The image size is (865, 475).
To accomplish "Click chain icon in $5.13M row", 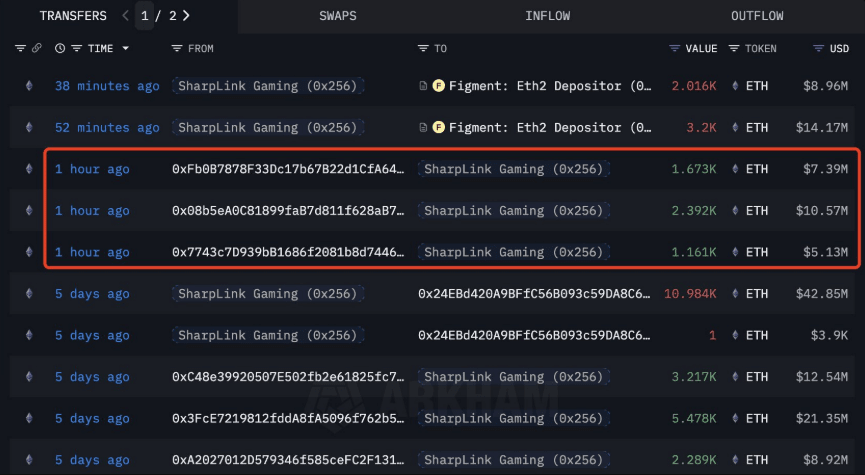I will [29, 252].
